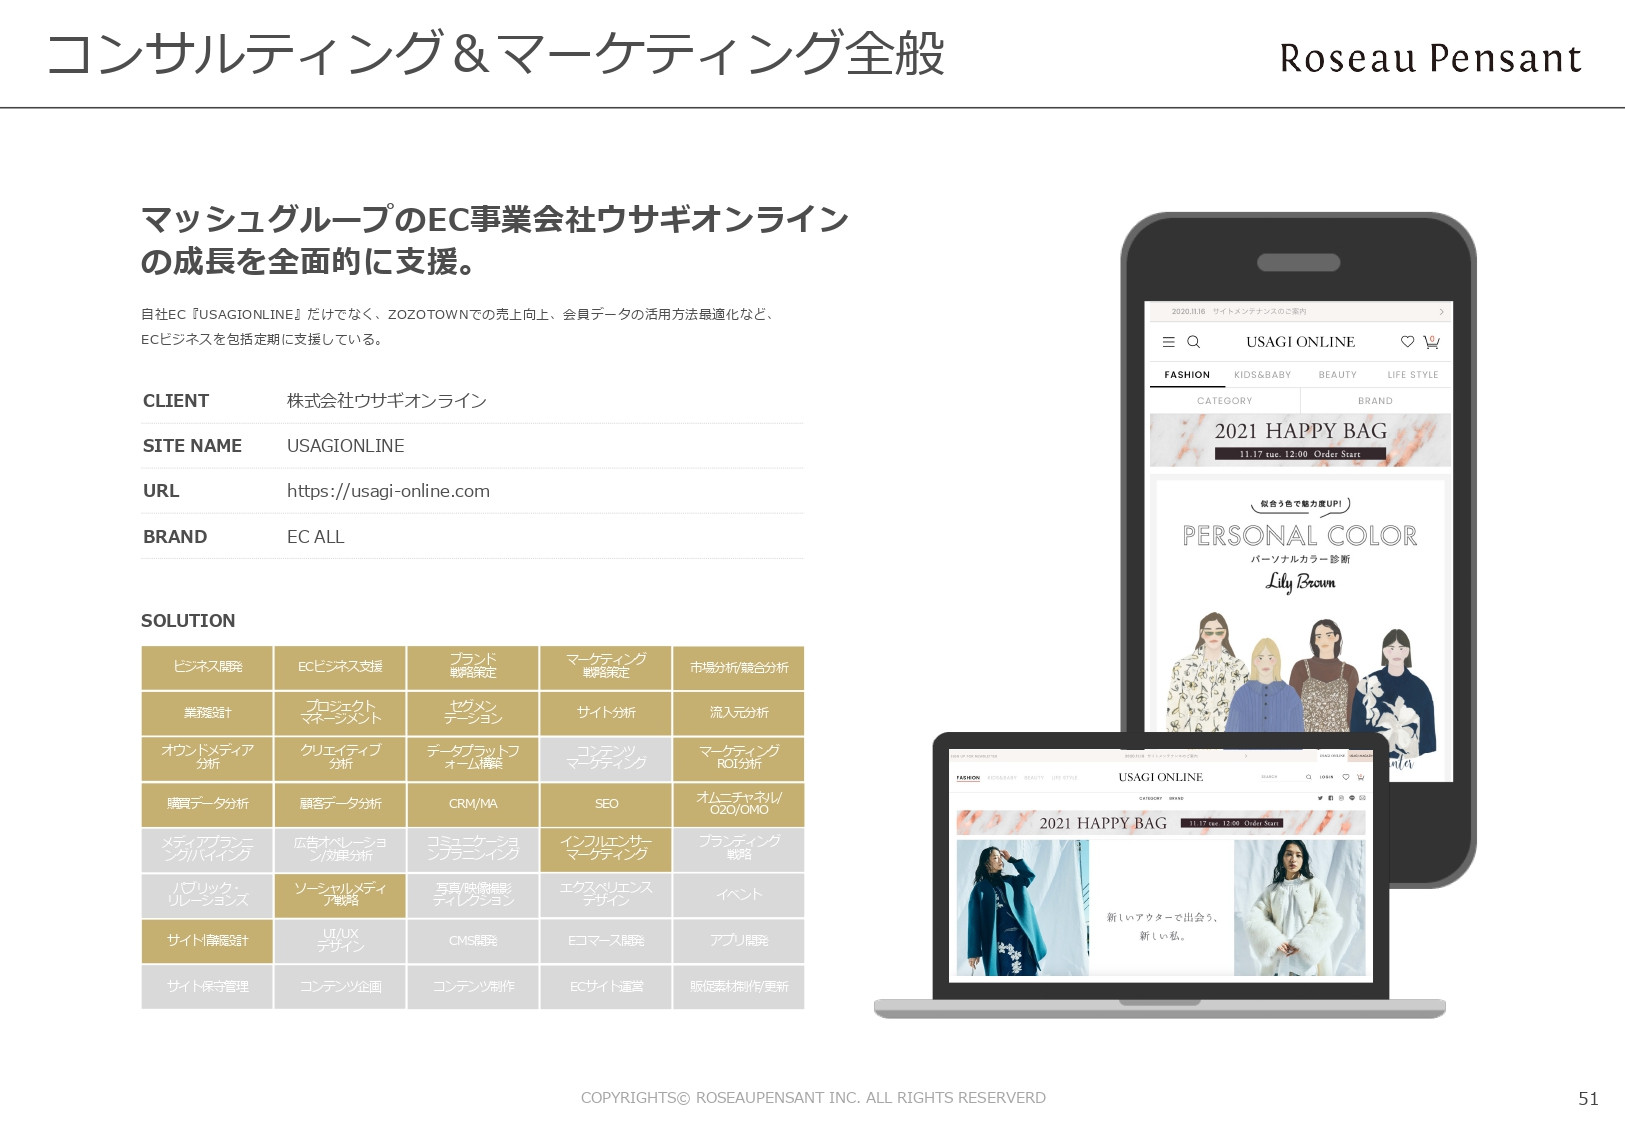Click the Instagram icon in the laptop header
The image size is (1625, 1125).
pos(1341,799)
